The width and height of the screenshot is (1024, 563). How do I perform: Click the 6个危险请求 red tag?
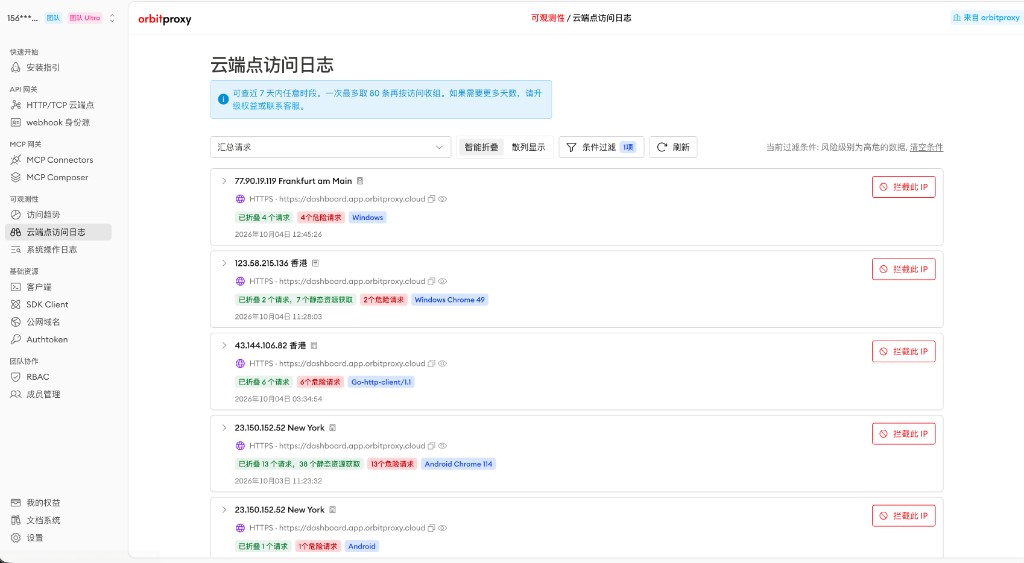(320, 382)
